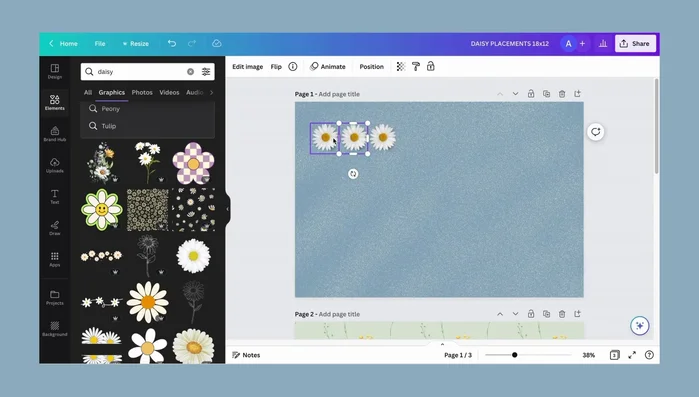The height and width of the screenshot is (397, 699).
Task: Open the Draw sidebar panel
Action: pos(54,227)
